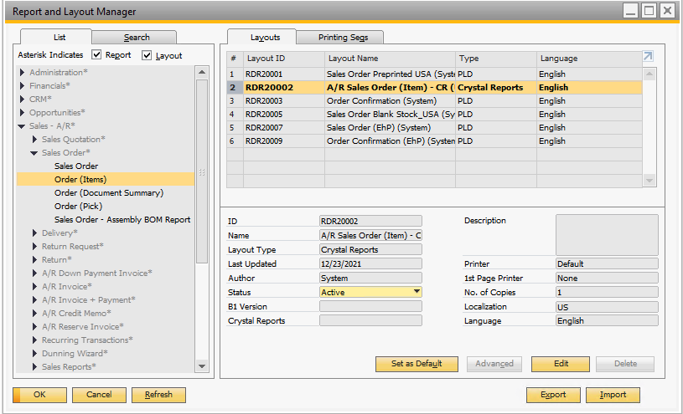The height and width of the screenshot is (414, 683).
Task: Click the Set as Default button
Action: click(x=416, y=364)
